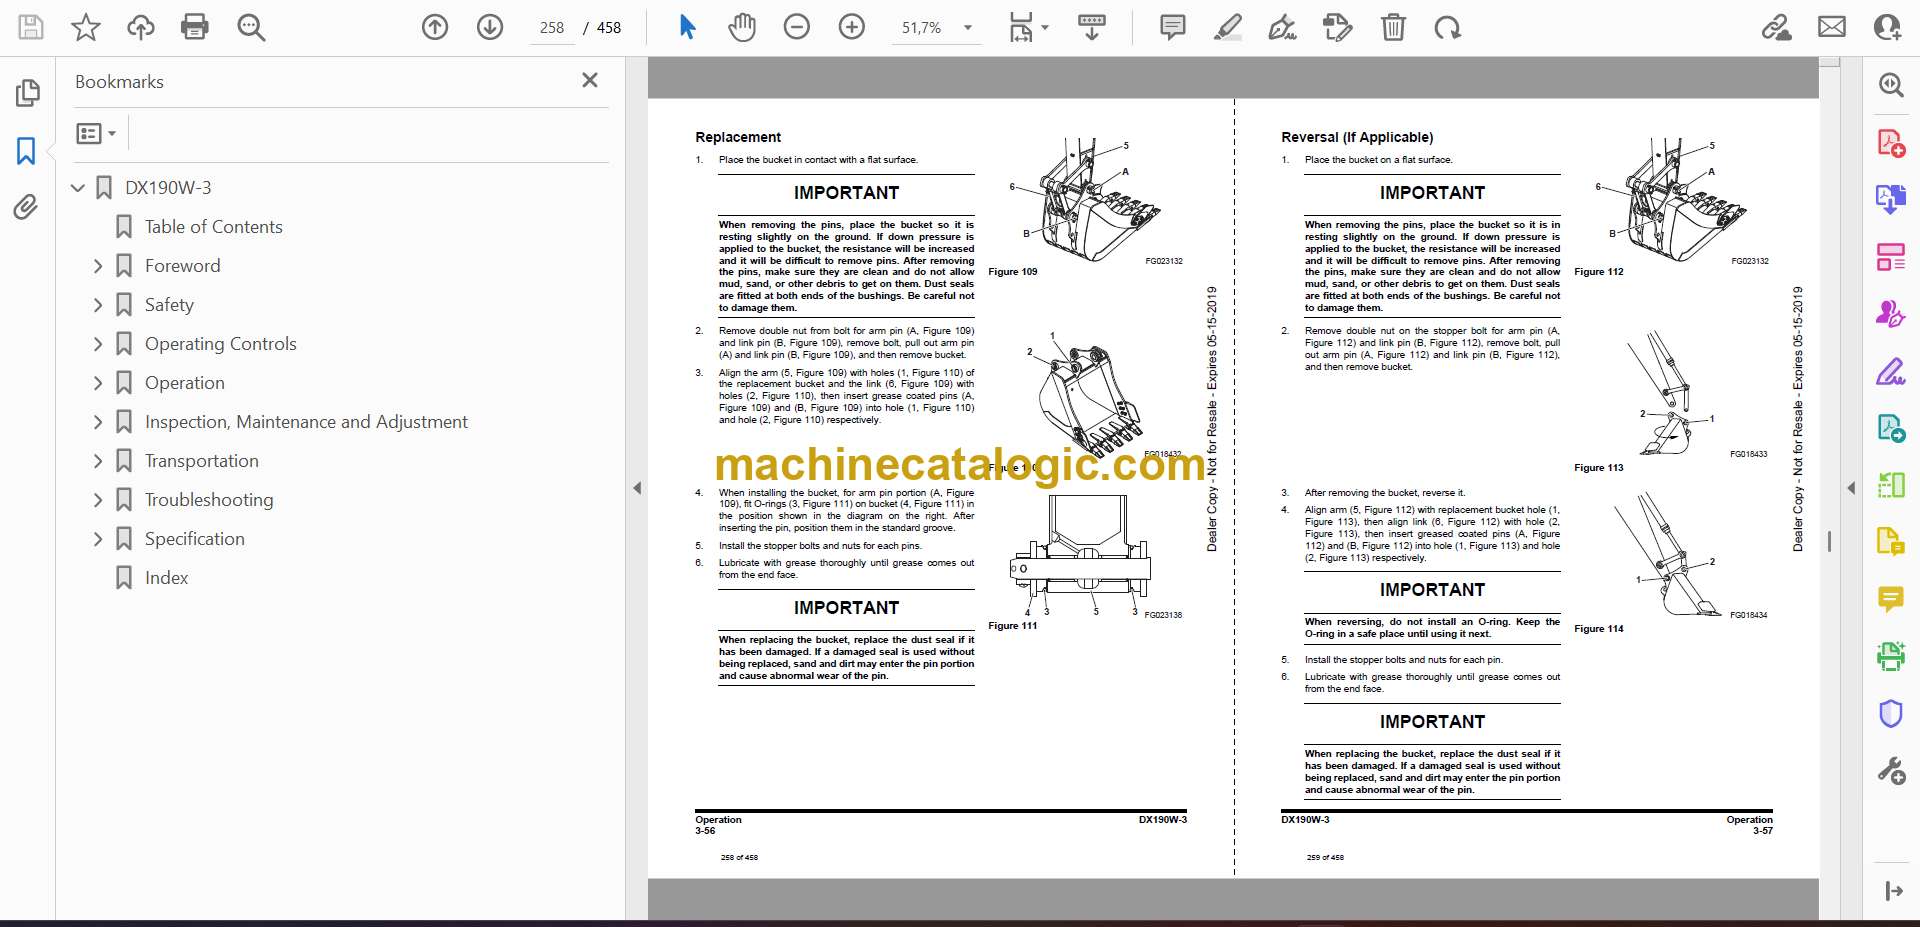The height and width of the screenshot is (927, 1920).
Task: Open Protect shield tool in right pane
Action: point(1890,714)
